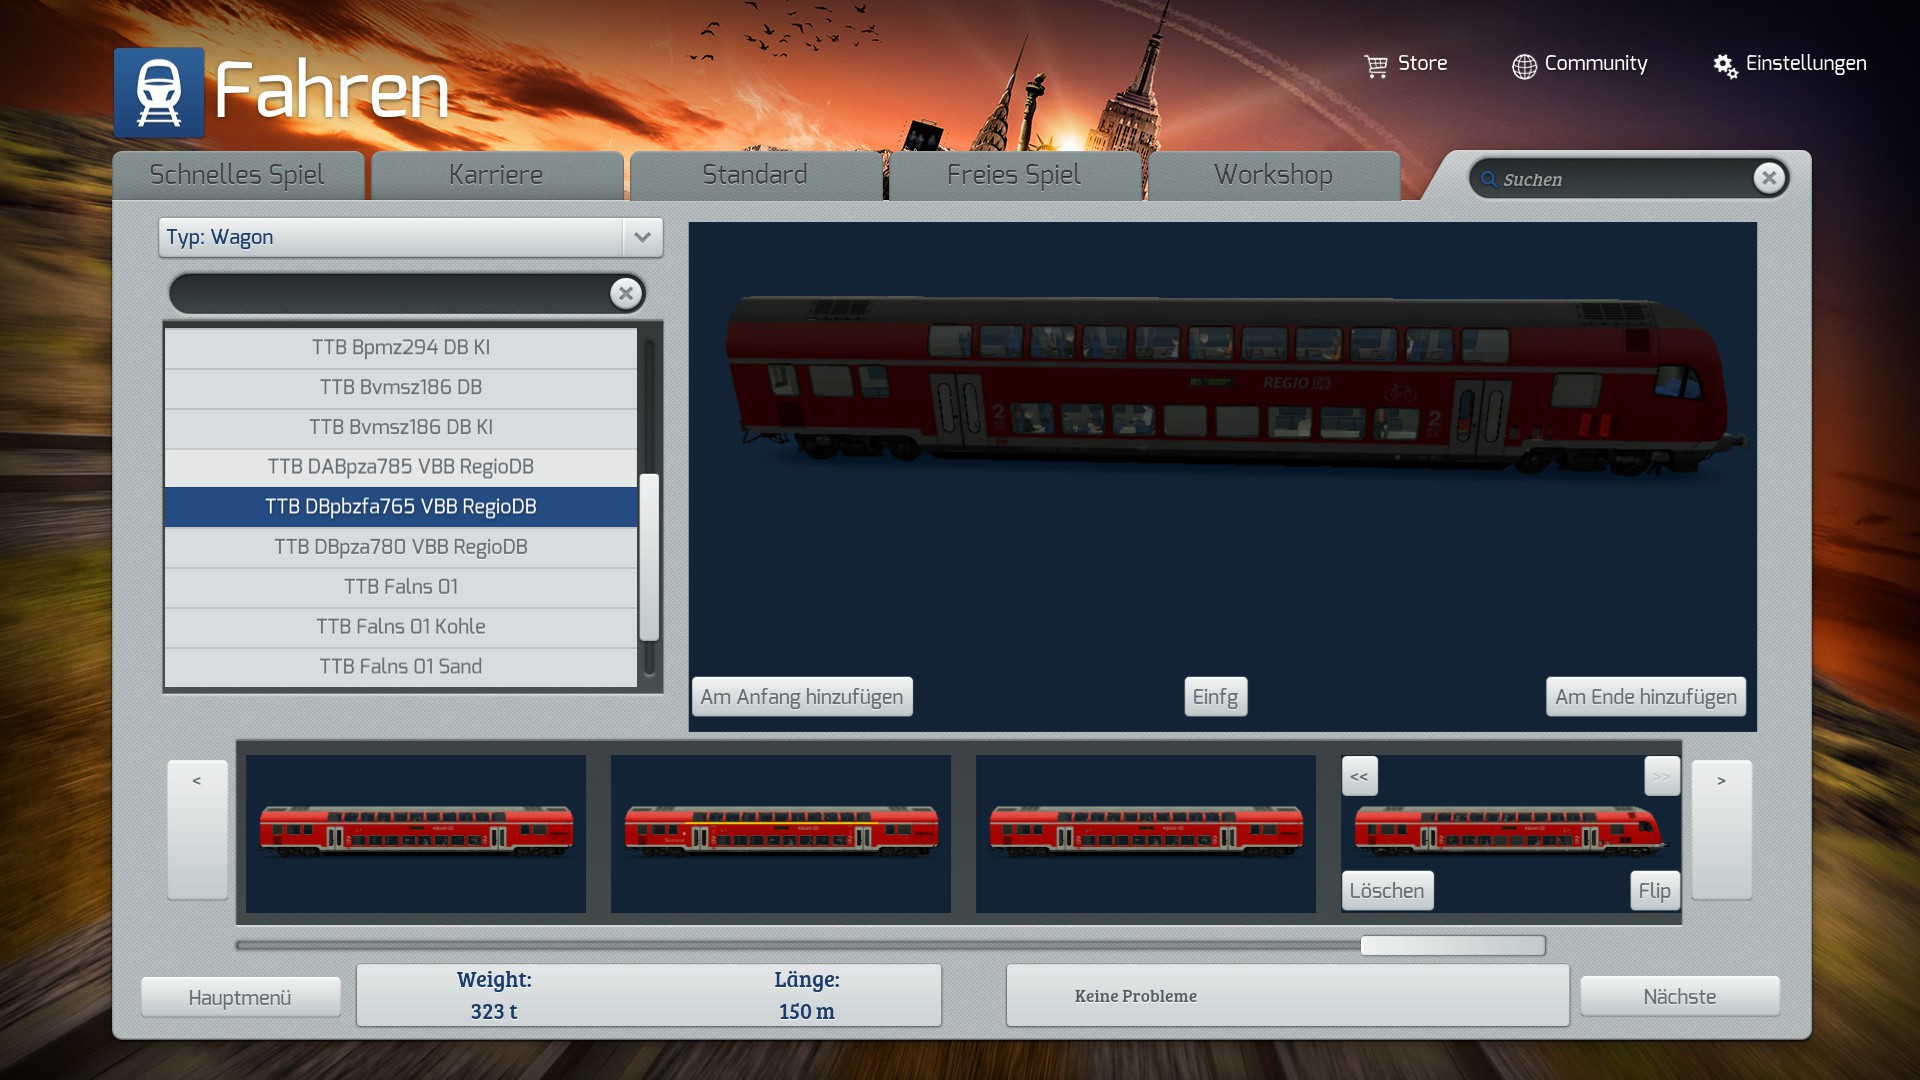
Task: Switch to the Karriere tab
Action: pyautogui.click(x=496, y=175)
